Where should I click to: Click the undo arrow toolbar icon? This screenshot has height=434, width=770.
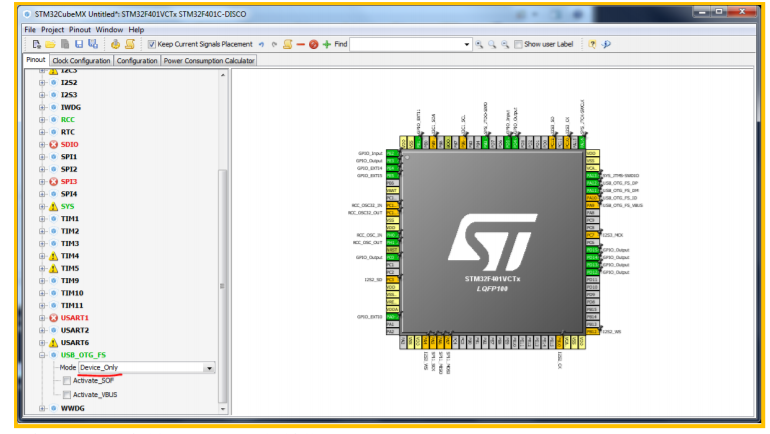tap(261, 44)
